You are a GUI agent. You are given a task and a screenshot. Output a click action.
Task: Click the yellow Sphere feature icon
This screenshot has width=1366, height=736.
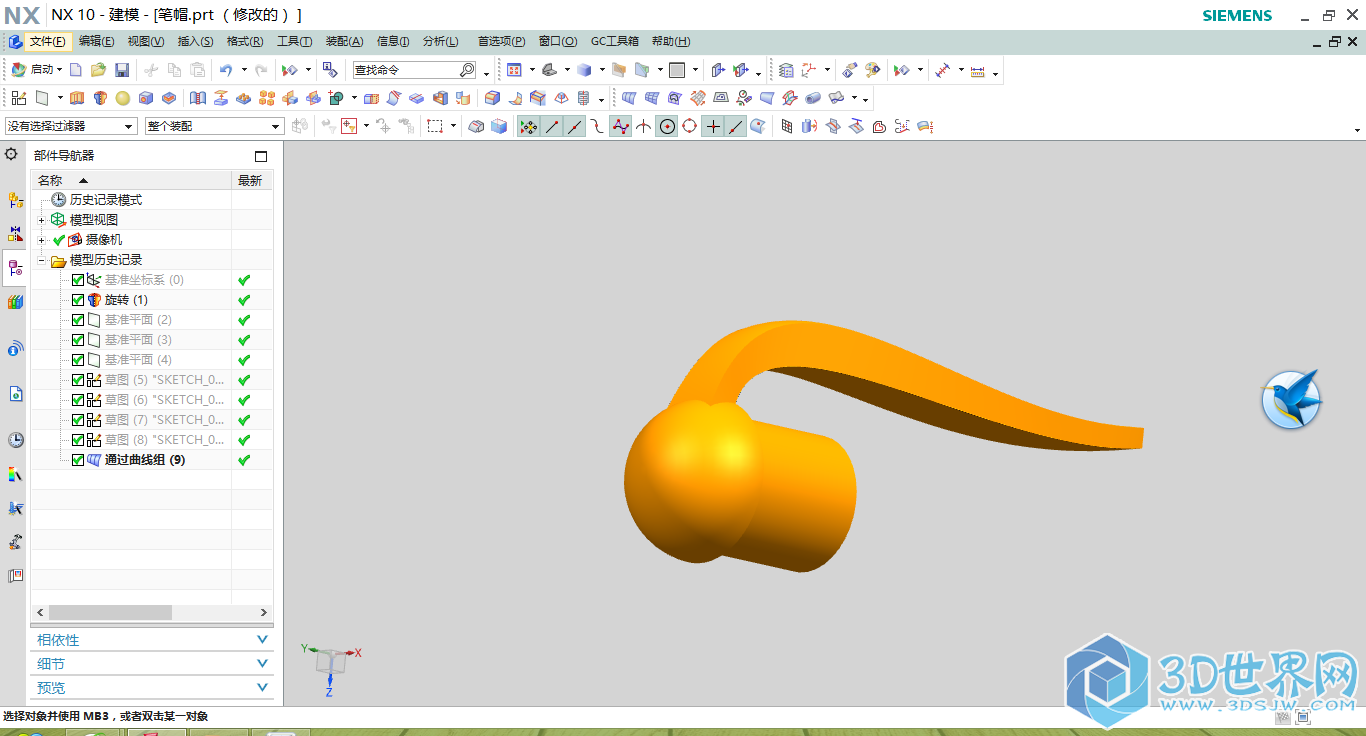pos(123,98)
